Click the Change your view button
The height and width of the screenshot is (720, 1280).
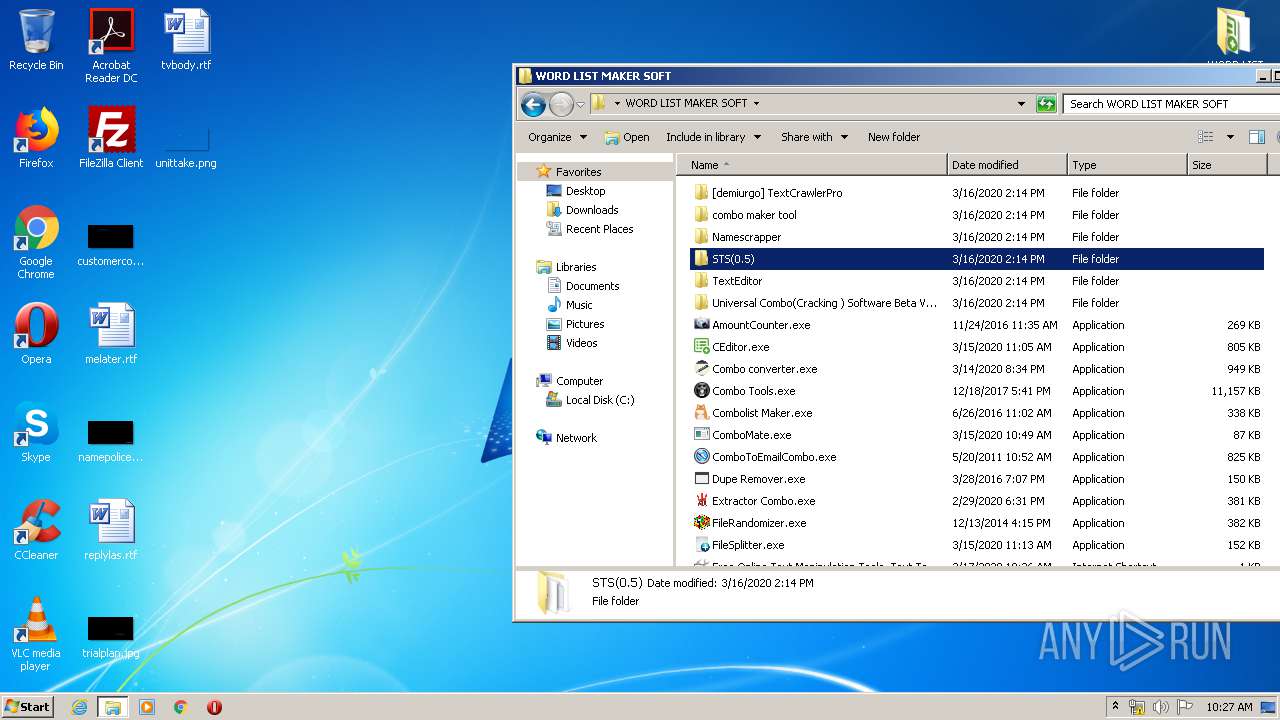1206,137
